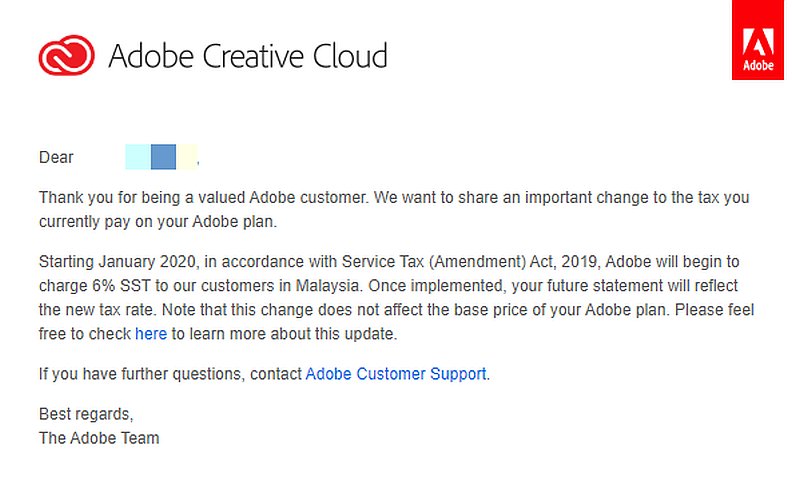The image size is (800, 489).
Task: Click the word 'Malaysia' in the paragraph
Action: (x=328, y=285)
